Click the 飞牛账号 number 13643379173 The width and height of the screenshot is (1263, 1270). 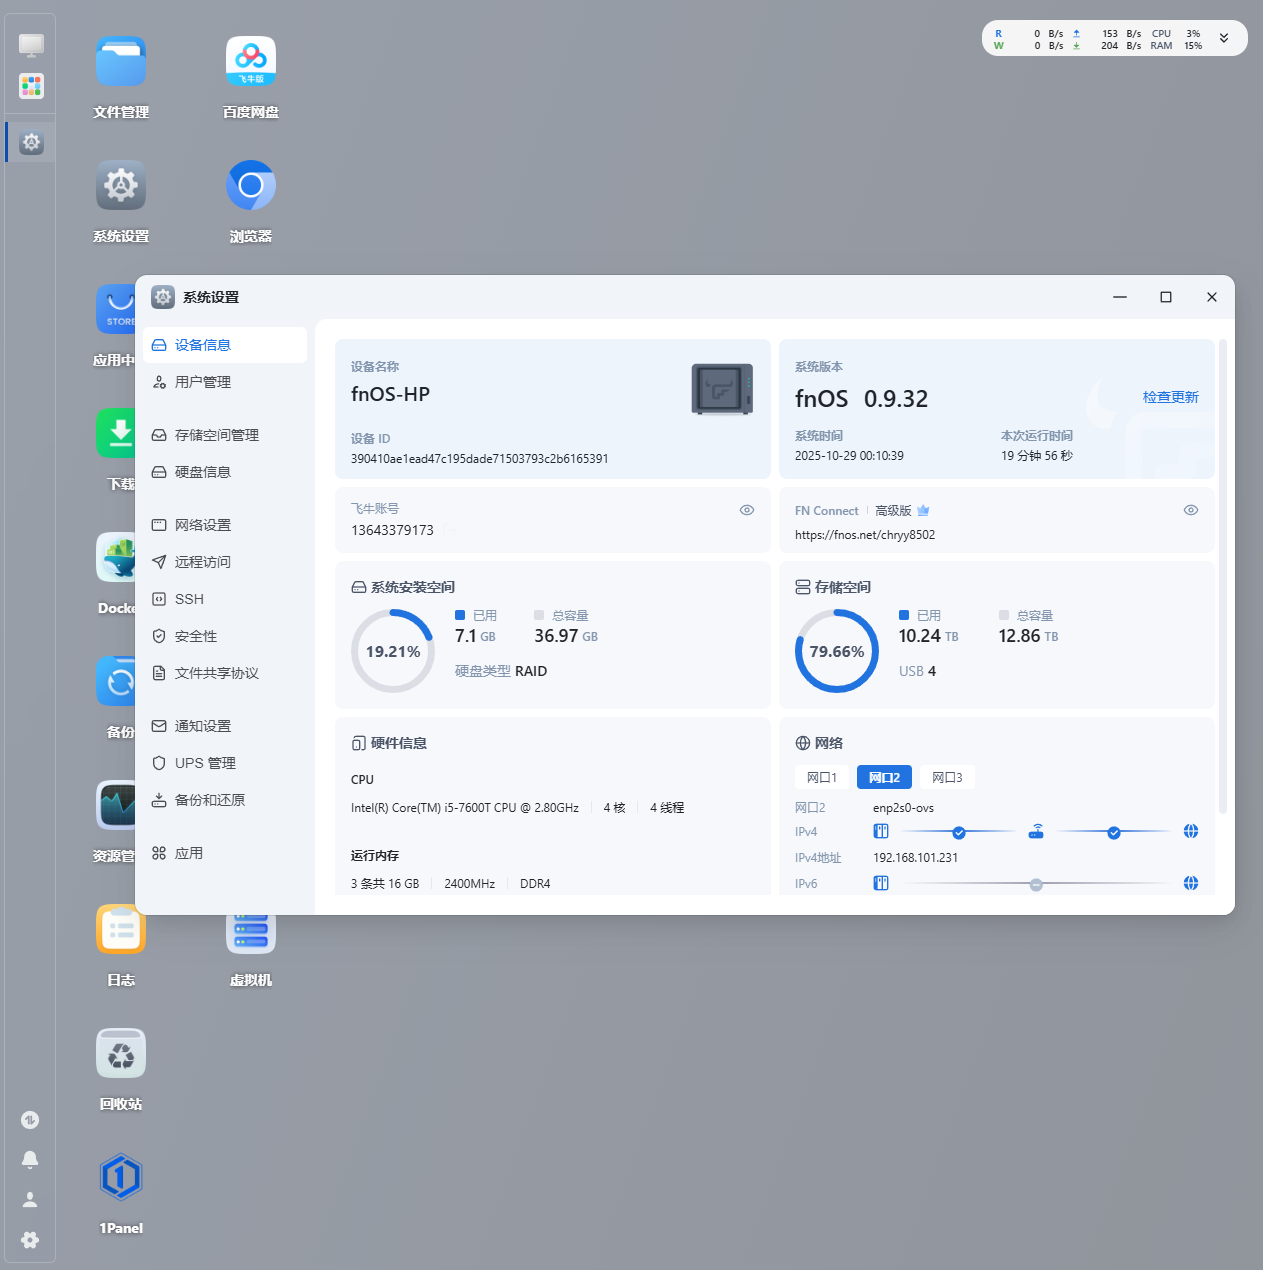392,530
